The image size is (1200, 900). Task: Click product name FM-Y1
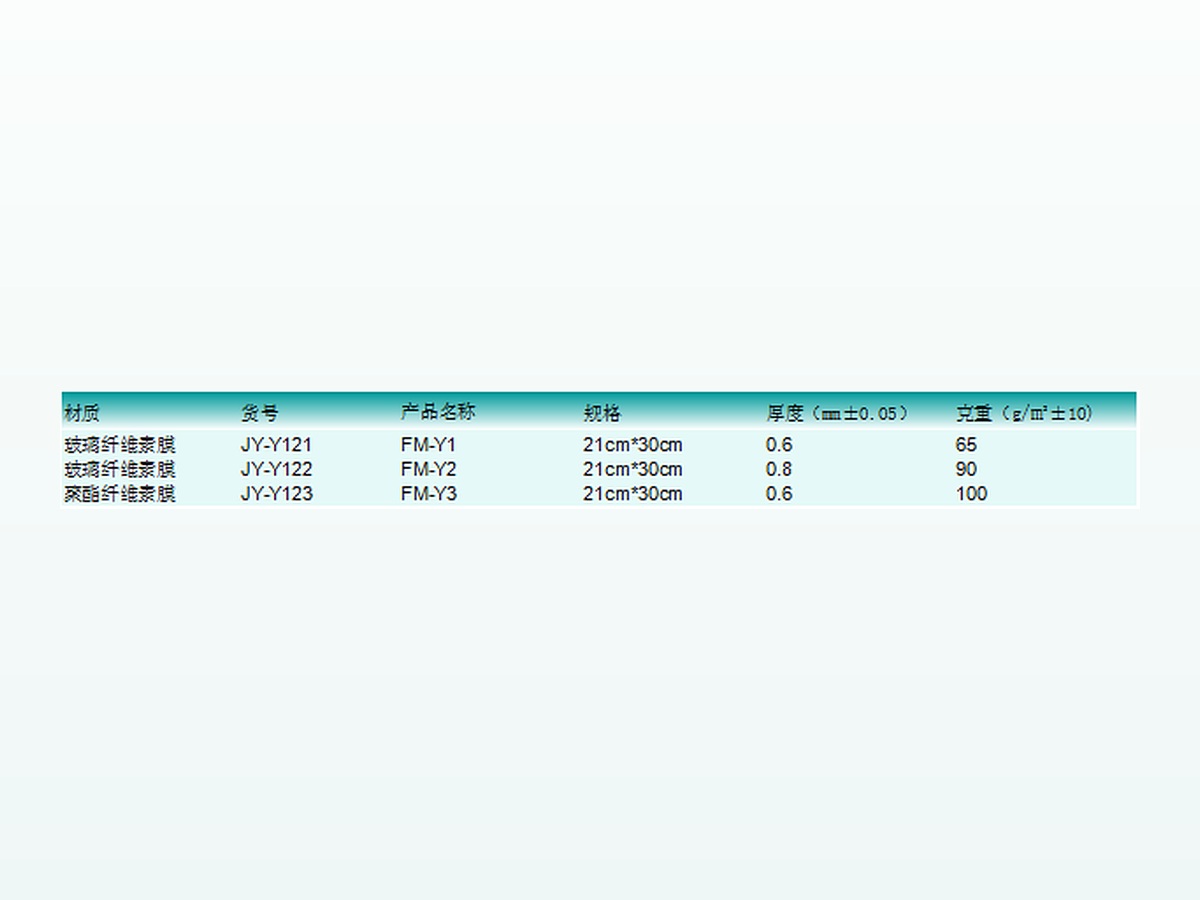click(x=428, y=445)
